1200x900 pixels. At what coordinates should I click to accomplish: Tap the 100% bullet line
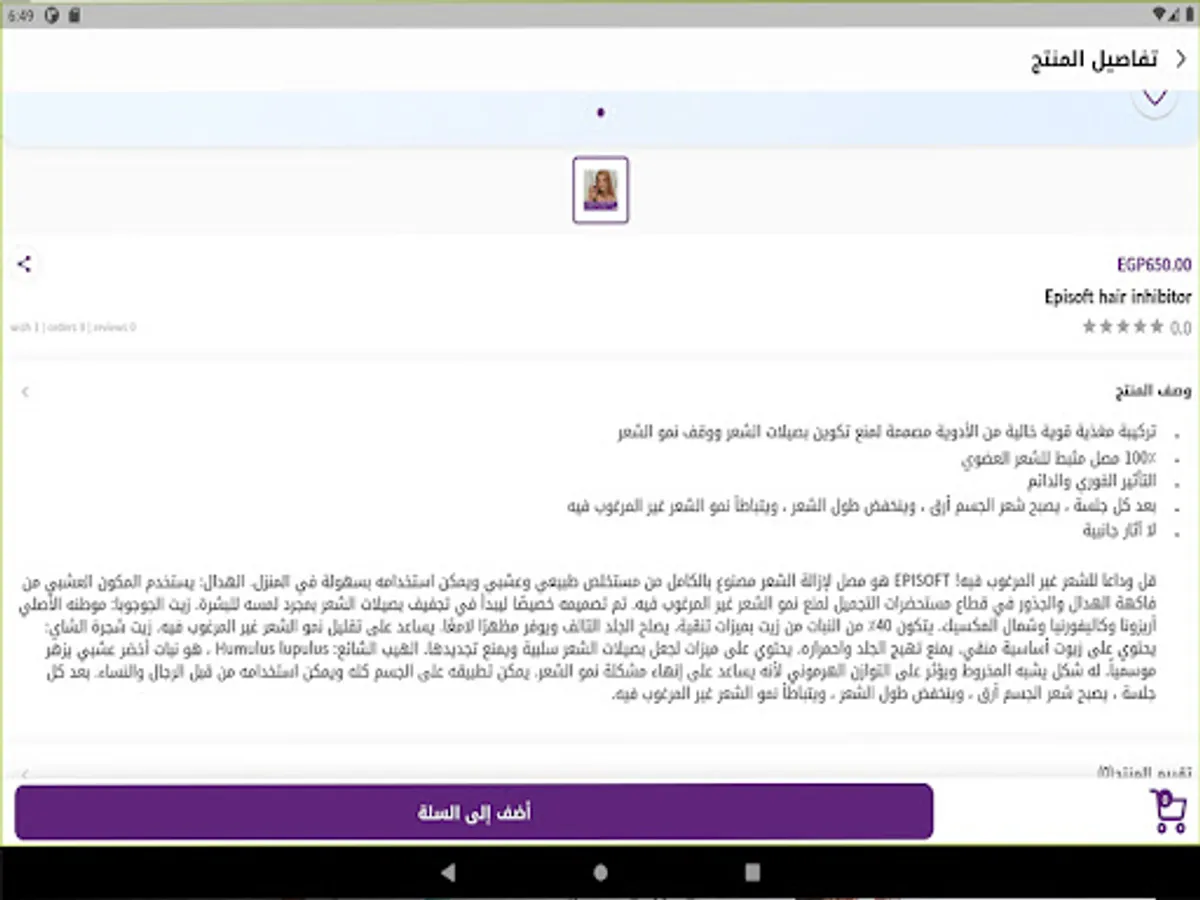pyautogui.click(x=1060, y=459)
